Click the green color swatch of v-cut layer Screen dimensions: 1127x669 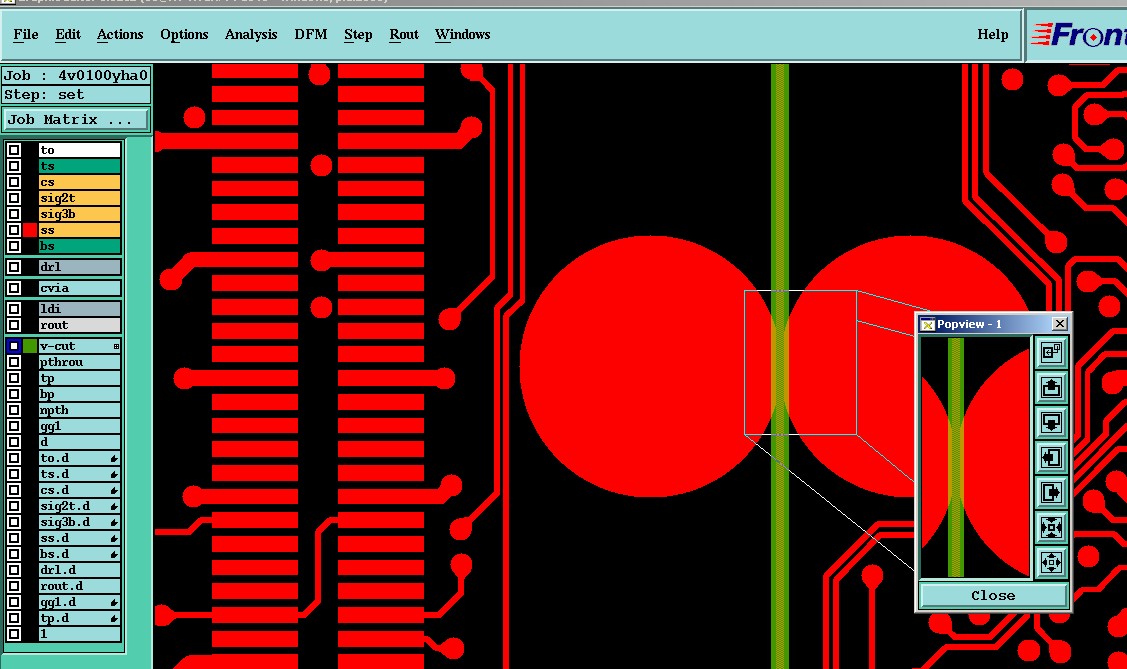point(29,346)
